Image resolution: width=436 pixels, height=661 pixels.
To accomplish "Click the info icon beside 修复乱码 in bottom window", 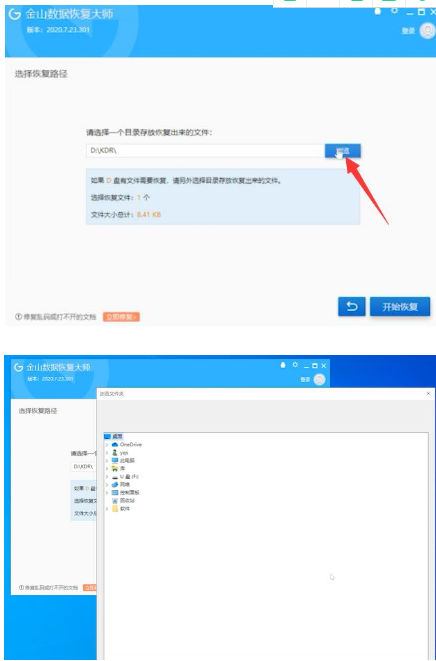I will [x=21, y=587].
